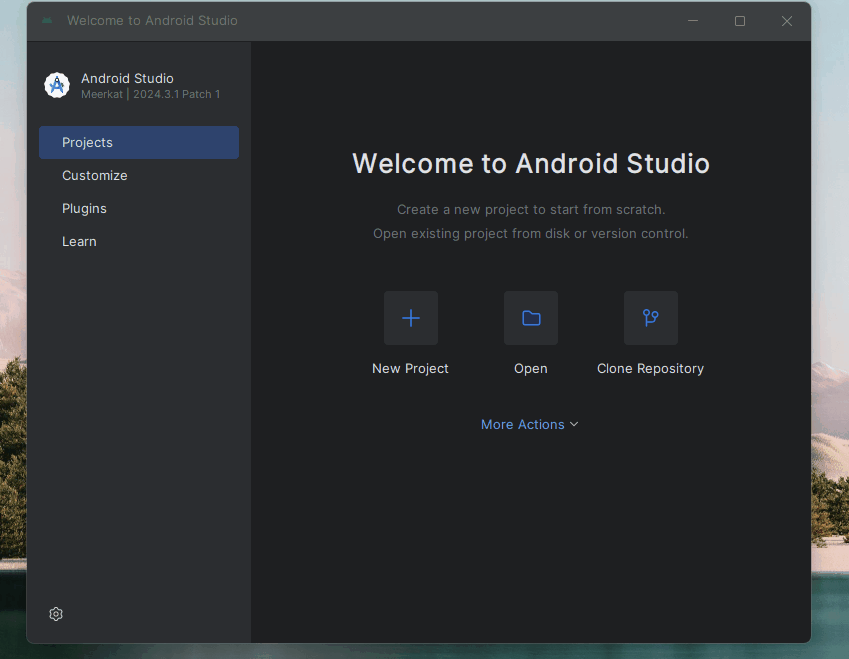Click the Android Studio logo in the sidebar
Screen dimensions: 849x659
[57, 86]
